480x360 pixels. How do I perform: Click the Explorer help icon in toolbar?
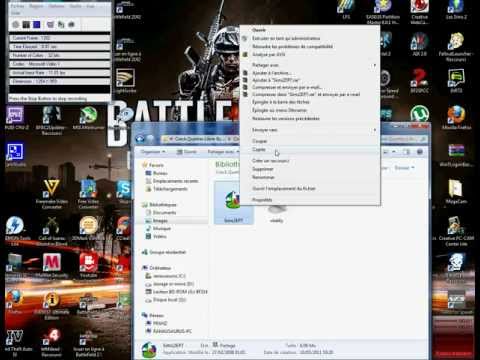tap(420, 152)
